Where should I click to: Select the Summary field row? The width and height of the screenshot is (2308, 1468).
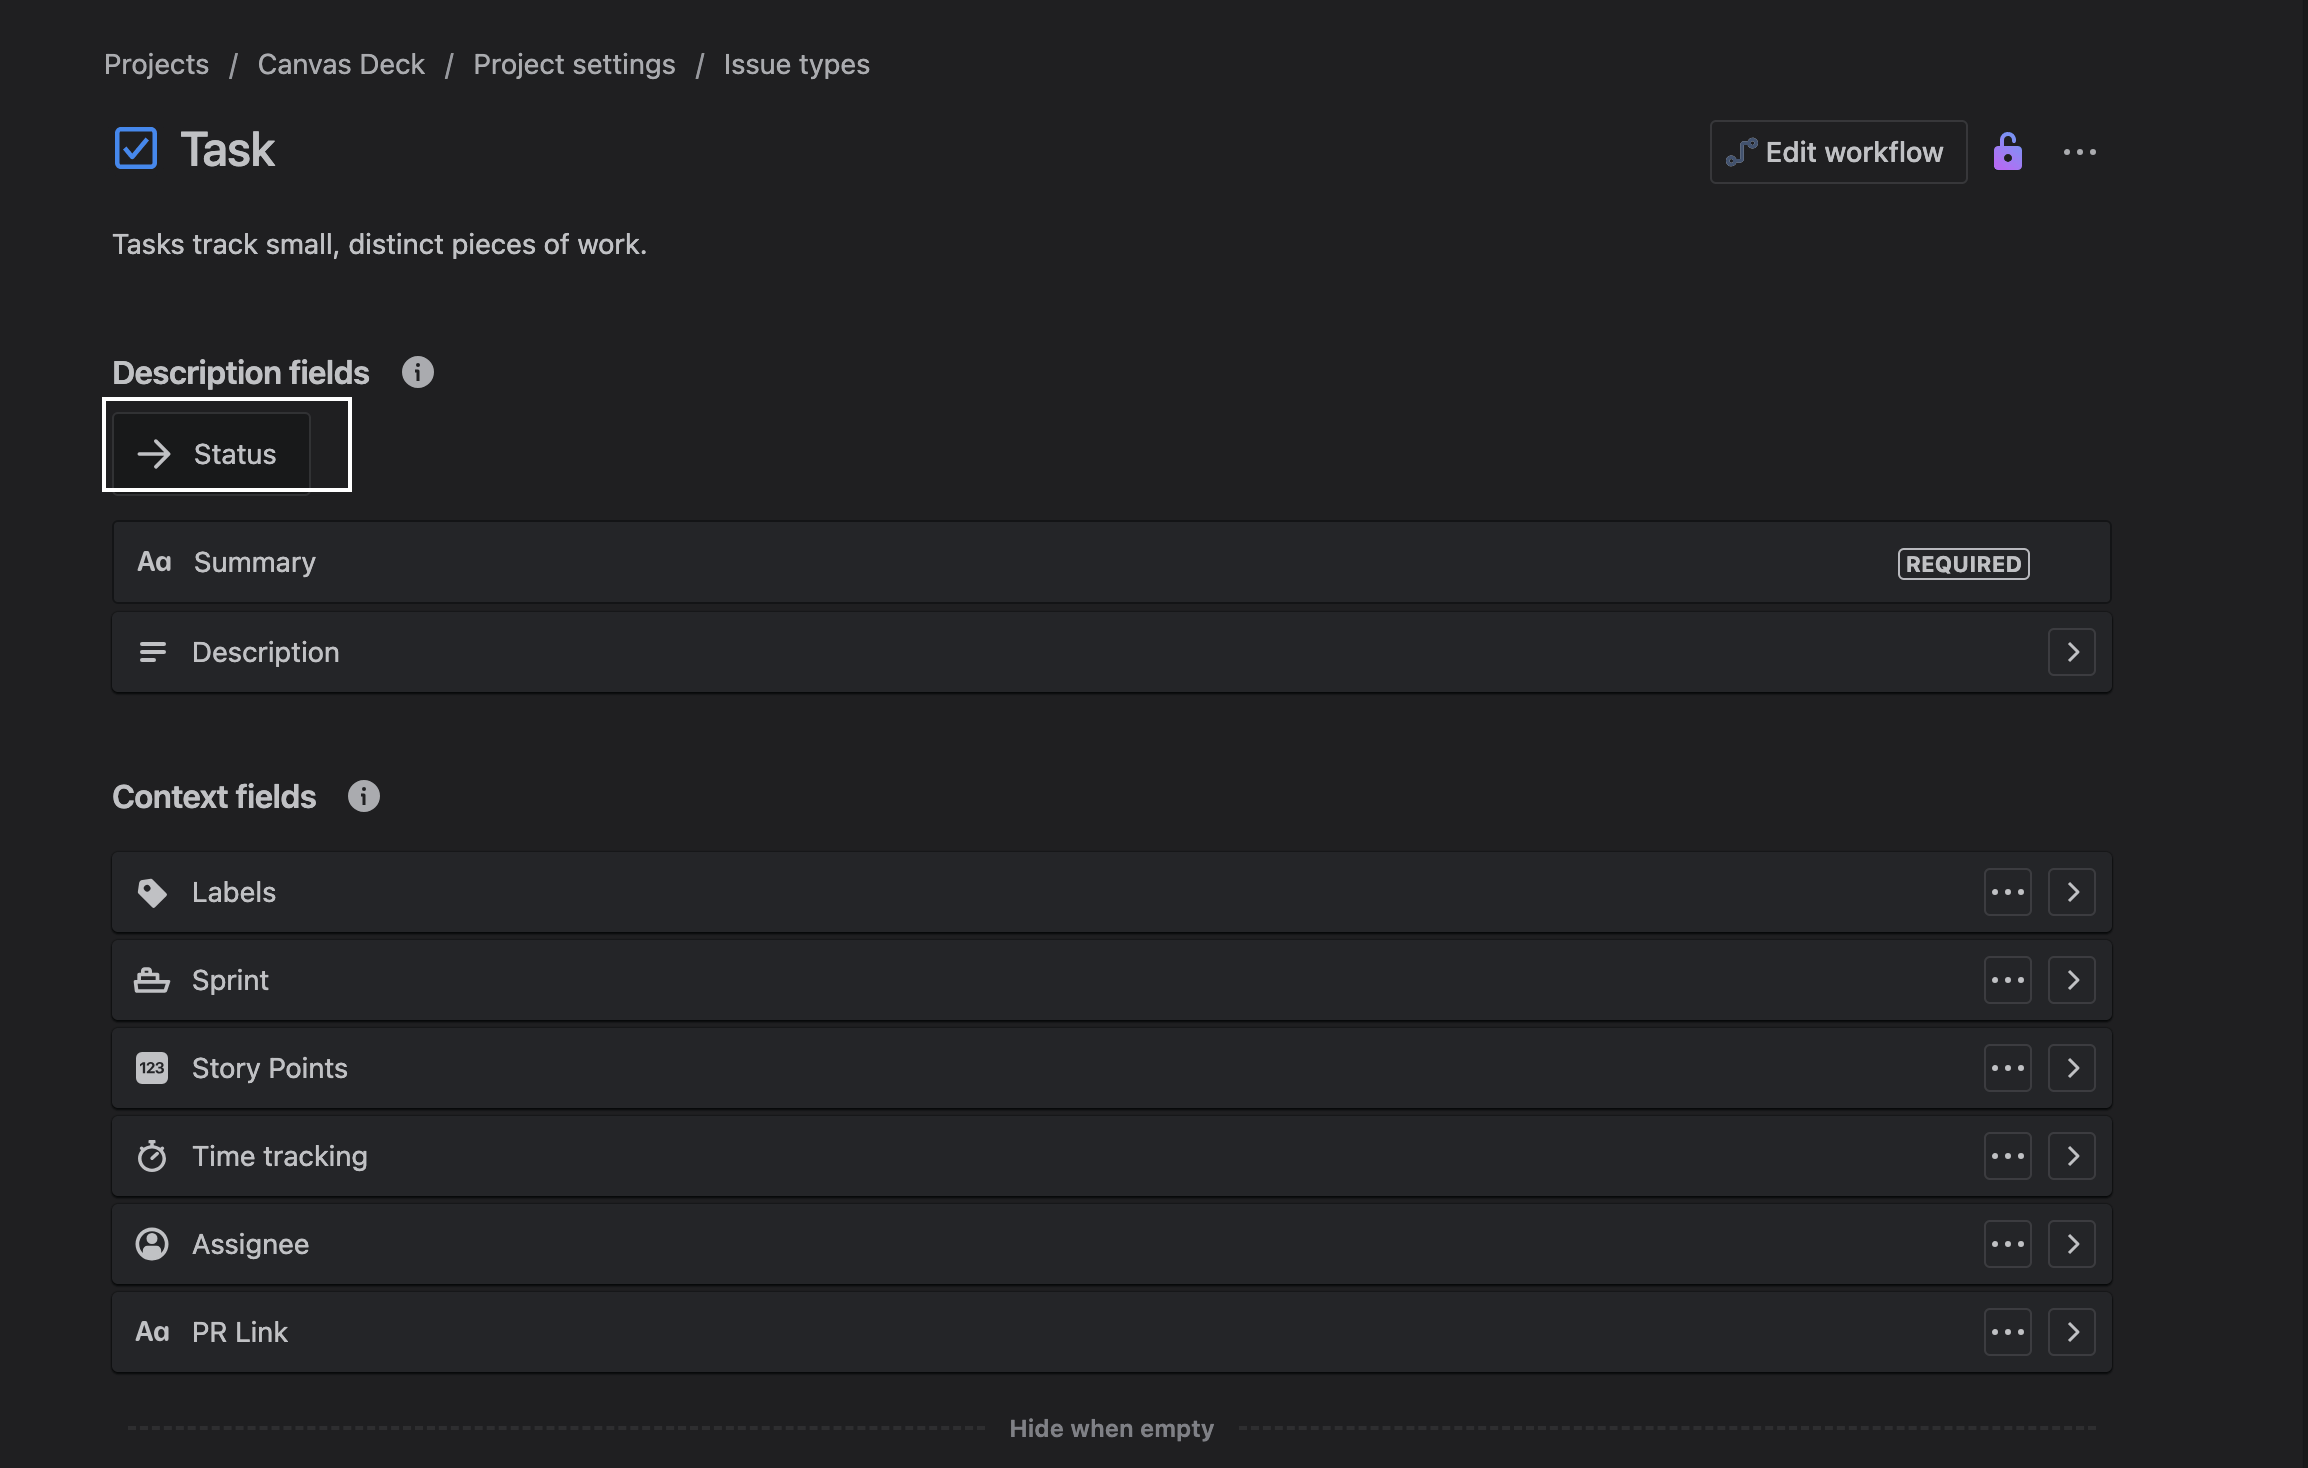(x=1112, y=562)
